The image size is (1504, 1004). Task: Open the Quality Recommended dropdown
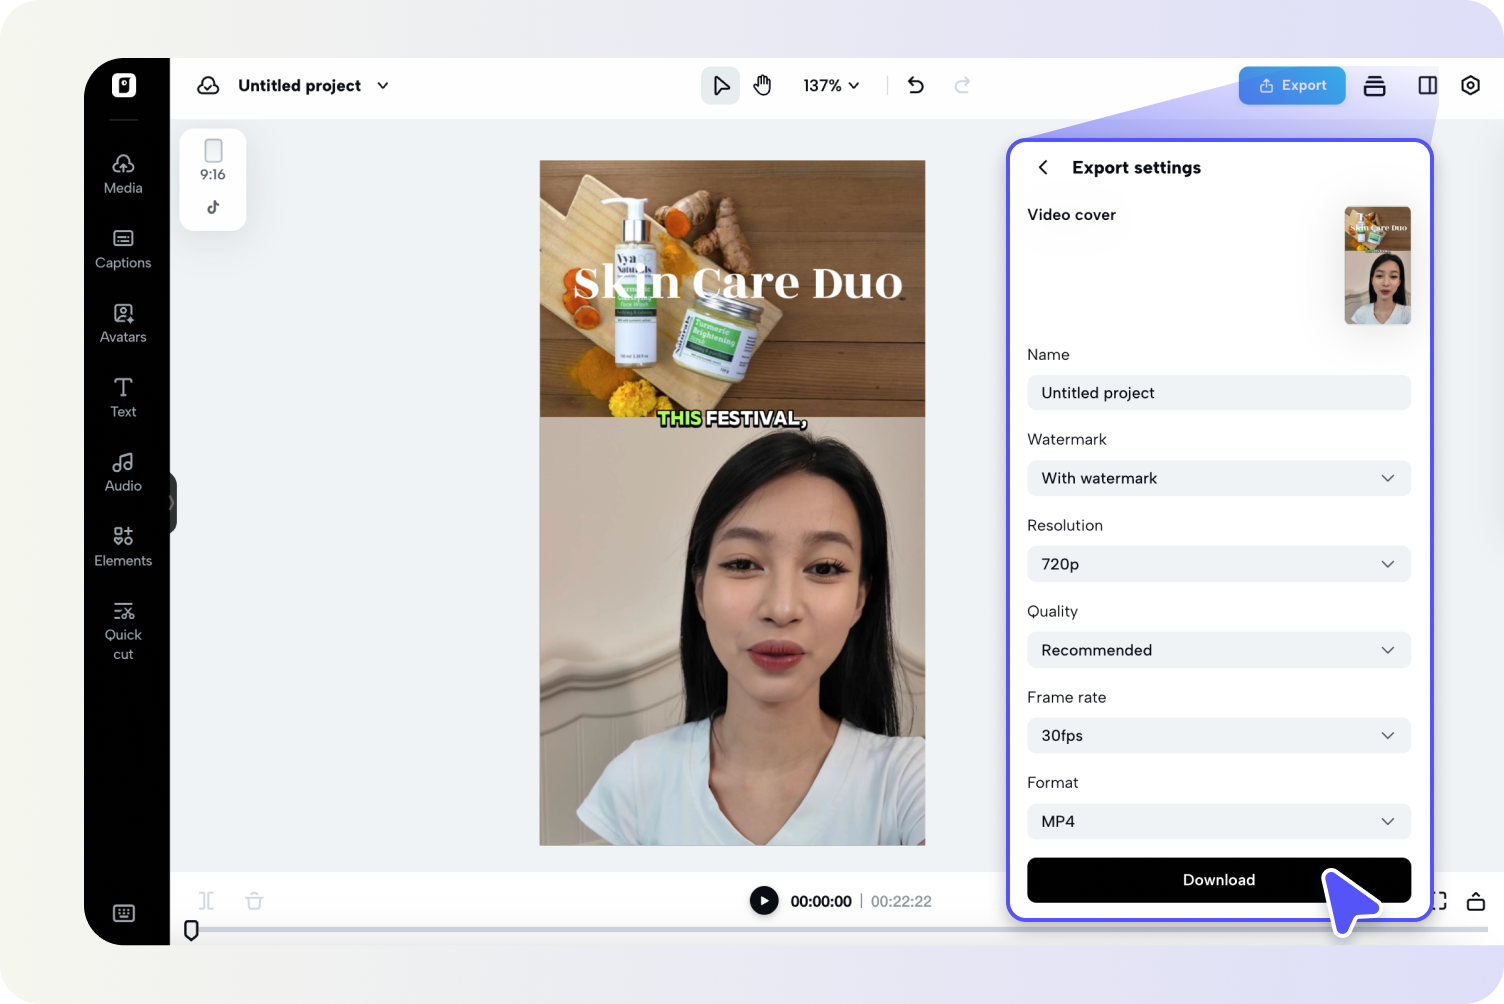[x=1219, y=650]
